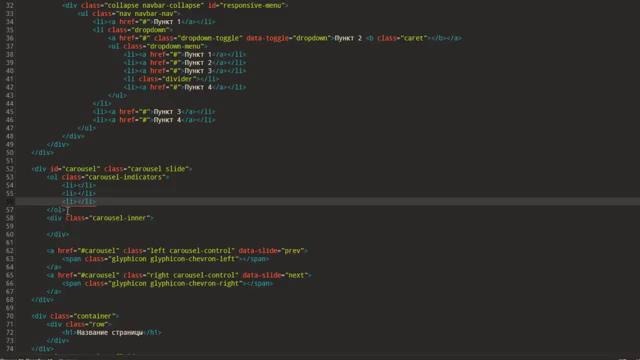Screen dimensions: 640x360
Task: Click line number 61 in the gutter
Action: (9, 242)
